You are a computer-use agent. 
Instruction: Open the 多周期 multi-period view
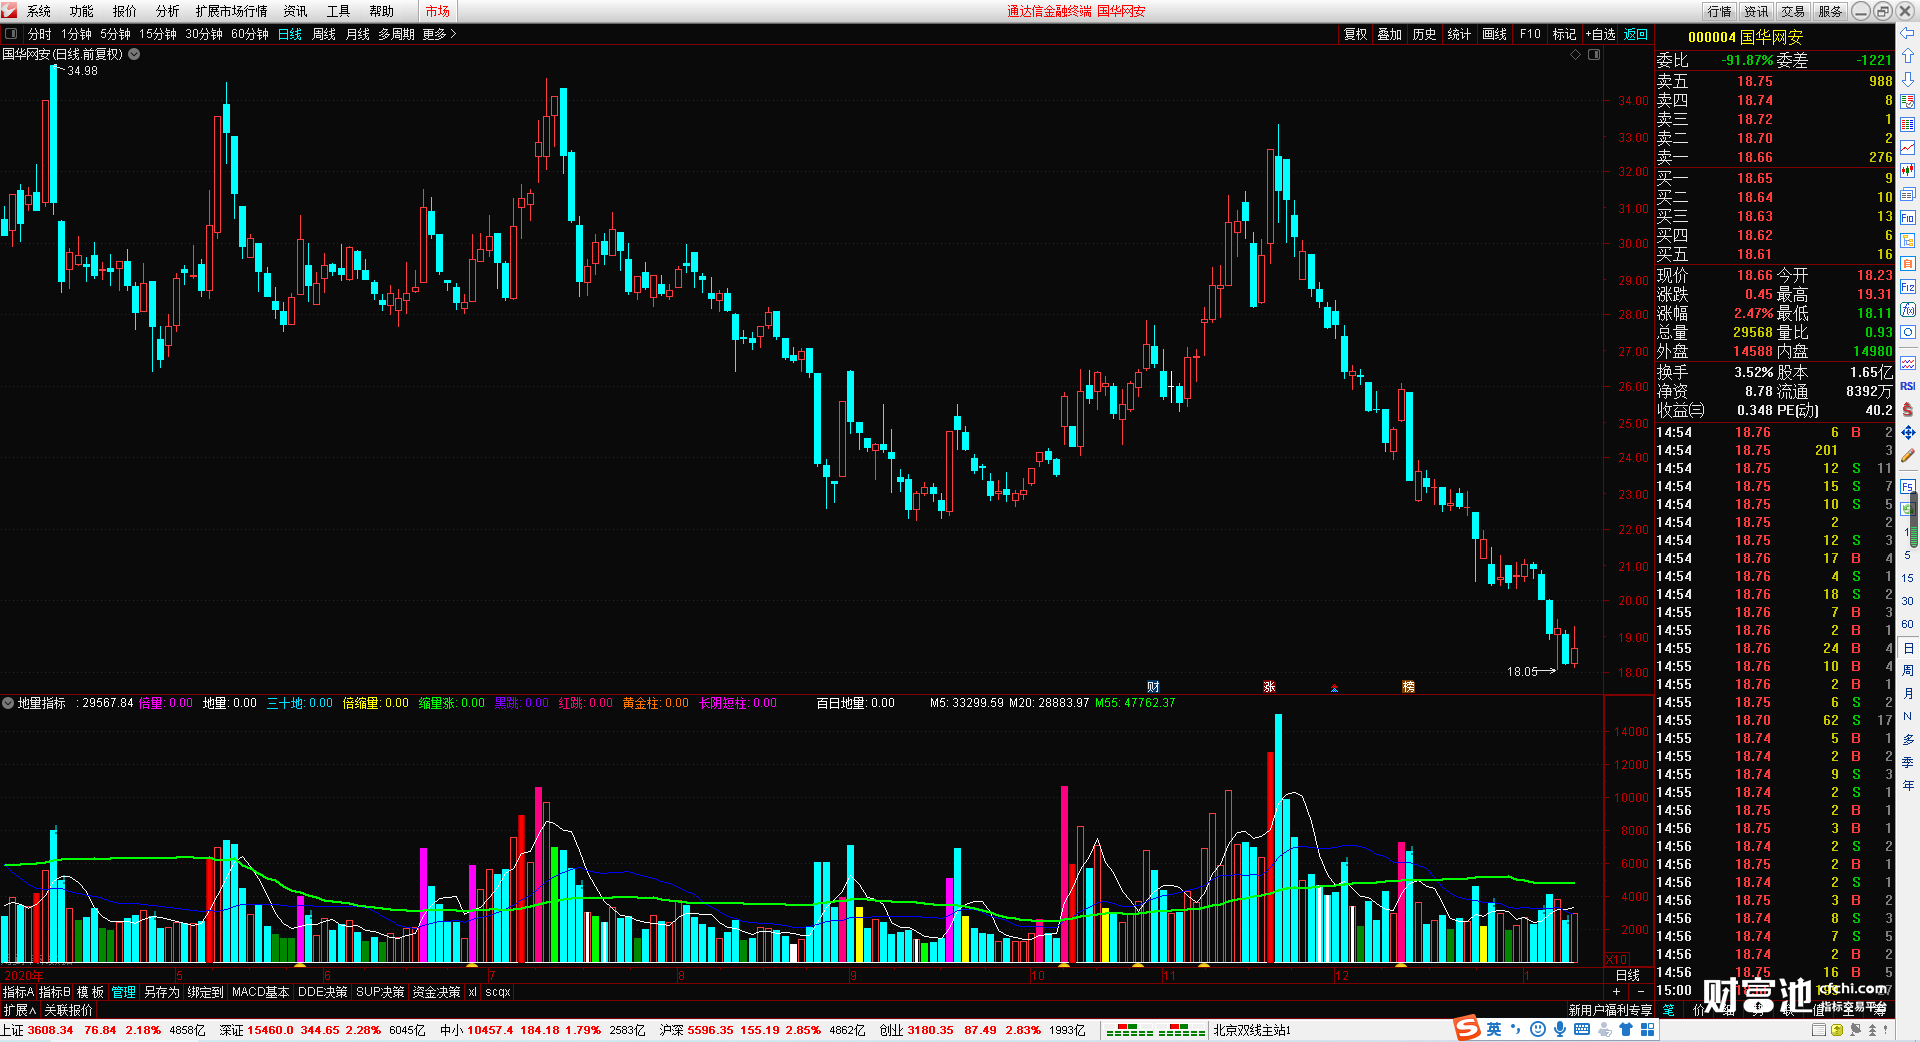tap(396, 34)
